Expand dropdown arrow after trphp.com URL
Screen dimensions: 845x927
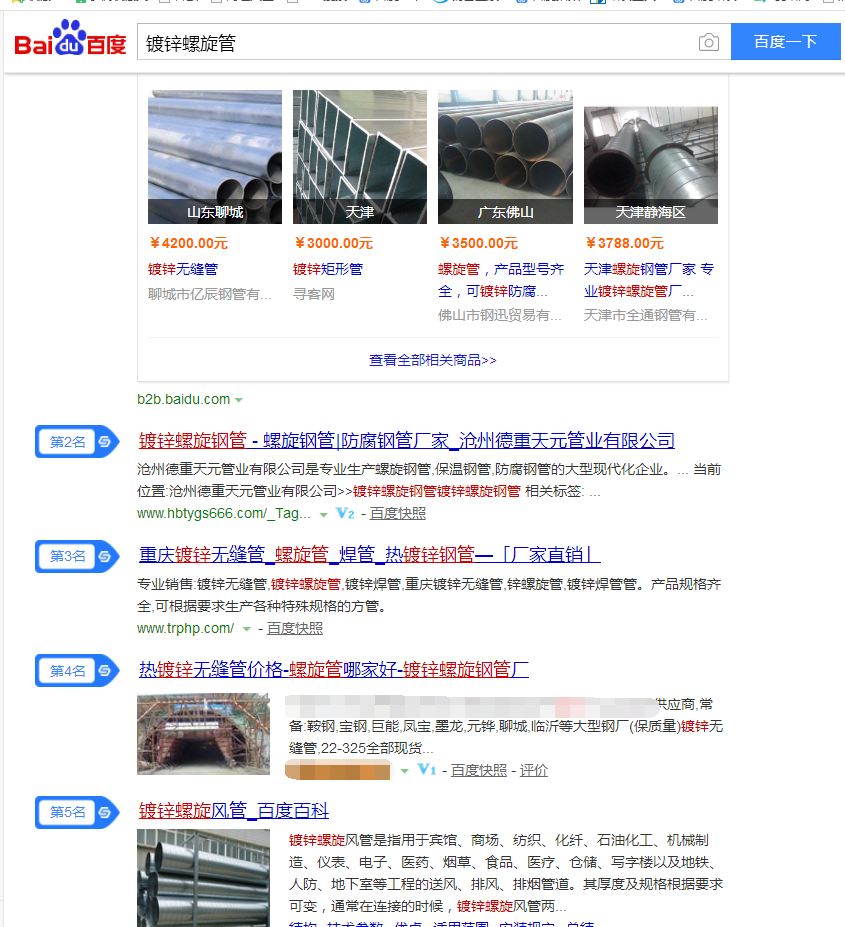click(247, 630)
